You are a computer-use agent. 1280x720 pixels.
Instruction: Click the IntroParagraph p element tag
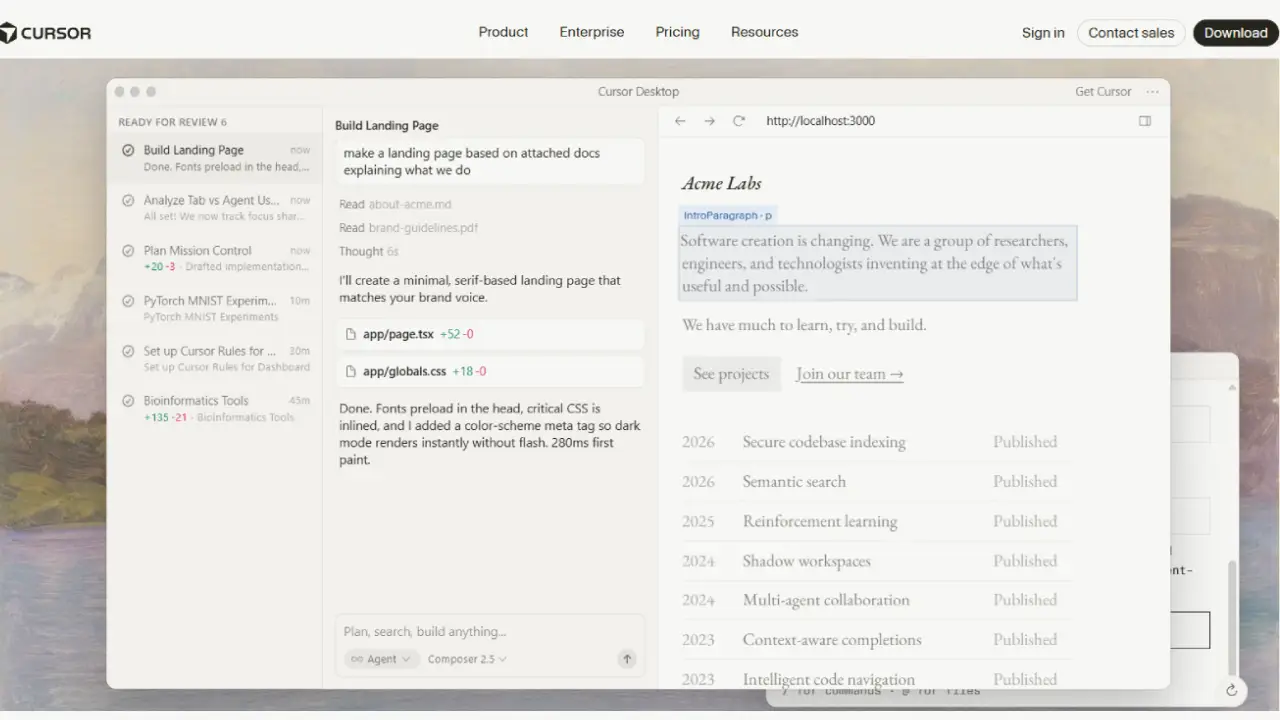point(727,215)
